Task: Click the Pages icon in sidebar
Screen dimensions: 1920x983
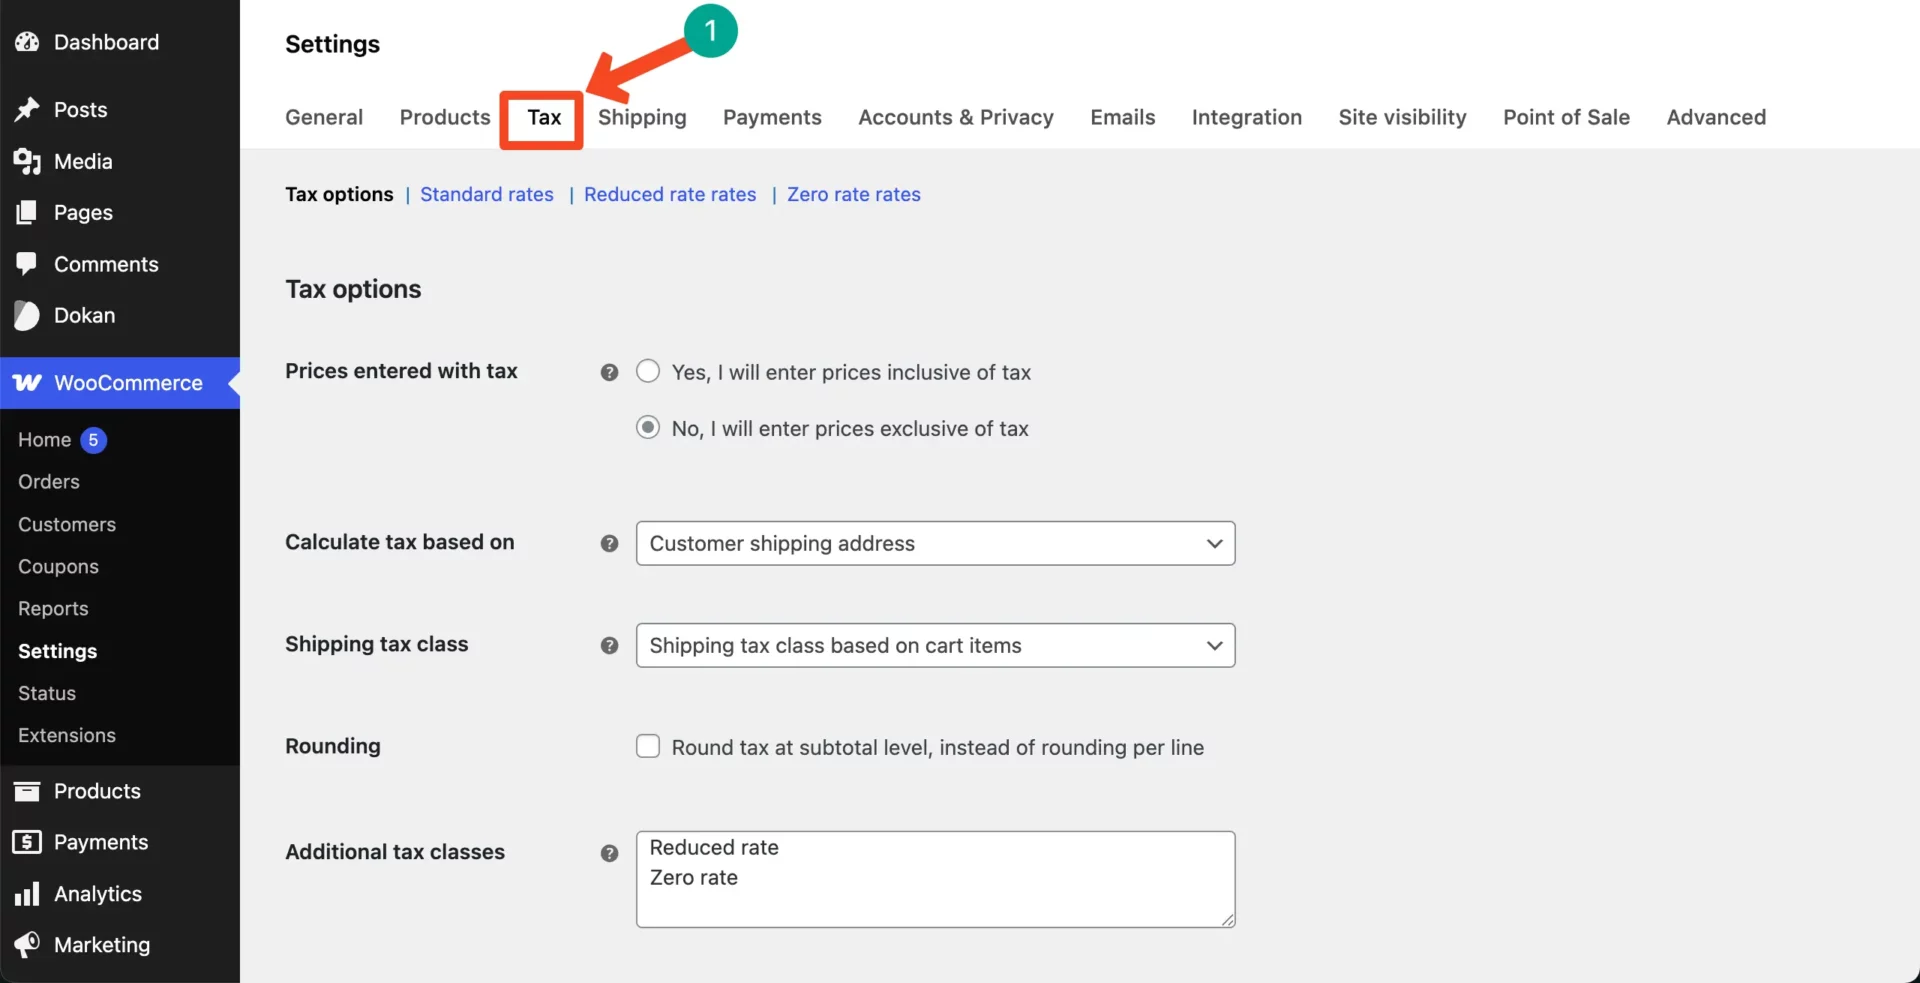Action: (x=27, y=212)
